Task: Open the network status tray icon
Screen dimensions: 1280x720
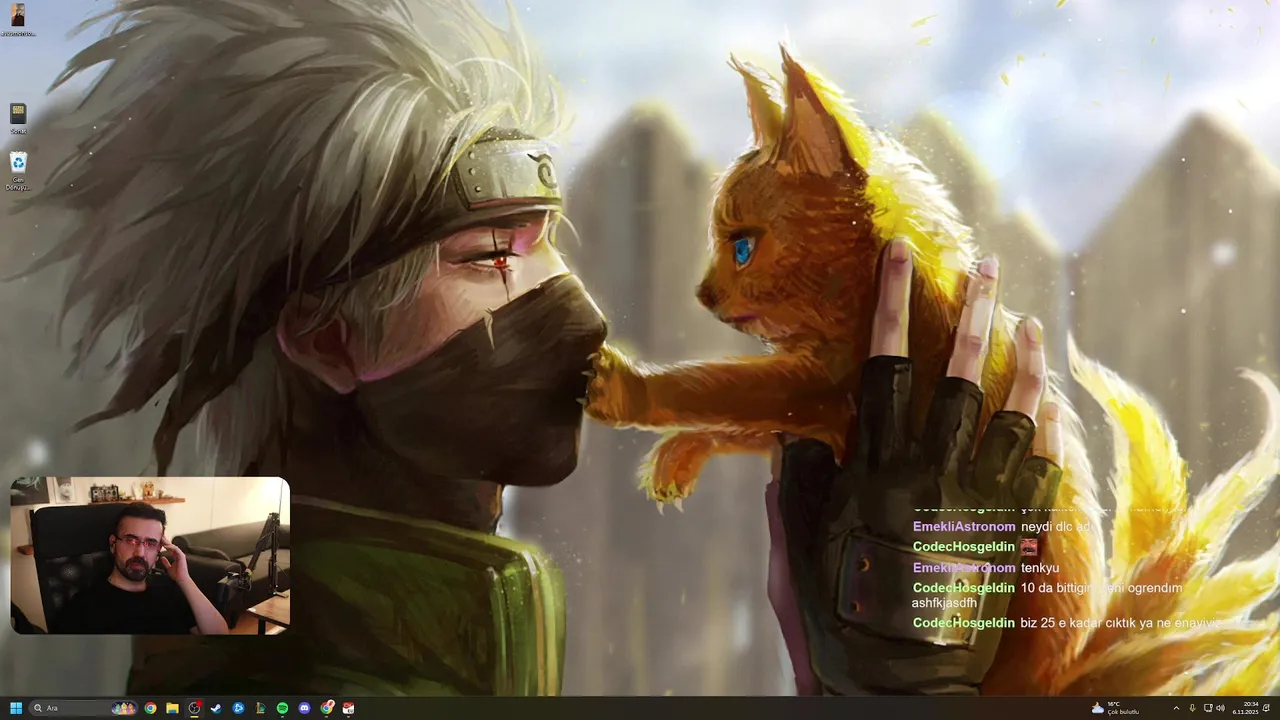Action: [1207, 708]
